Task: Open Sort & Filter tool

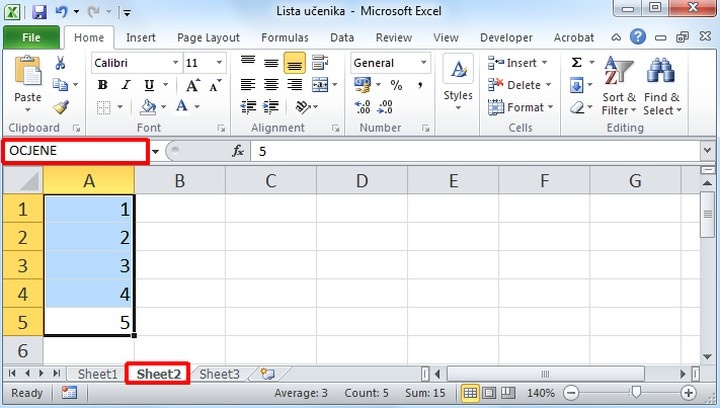Action: point(618,85)
